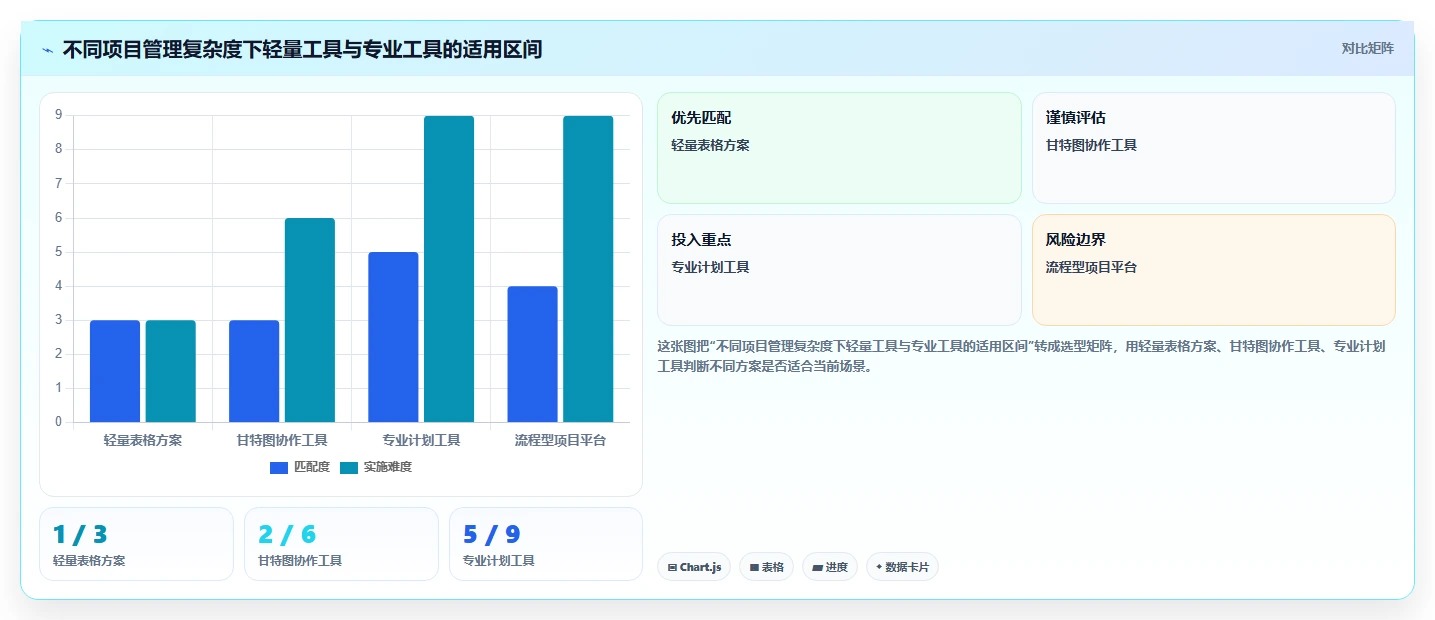Click the Chart.js tag text

[700, 567]
